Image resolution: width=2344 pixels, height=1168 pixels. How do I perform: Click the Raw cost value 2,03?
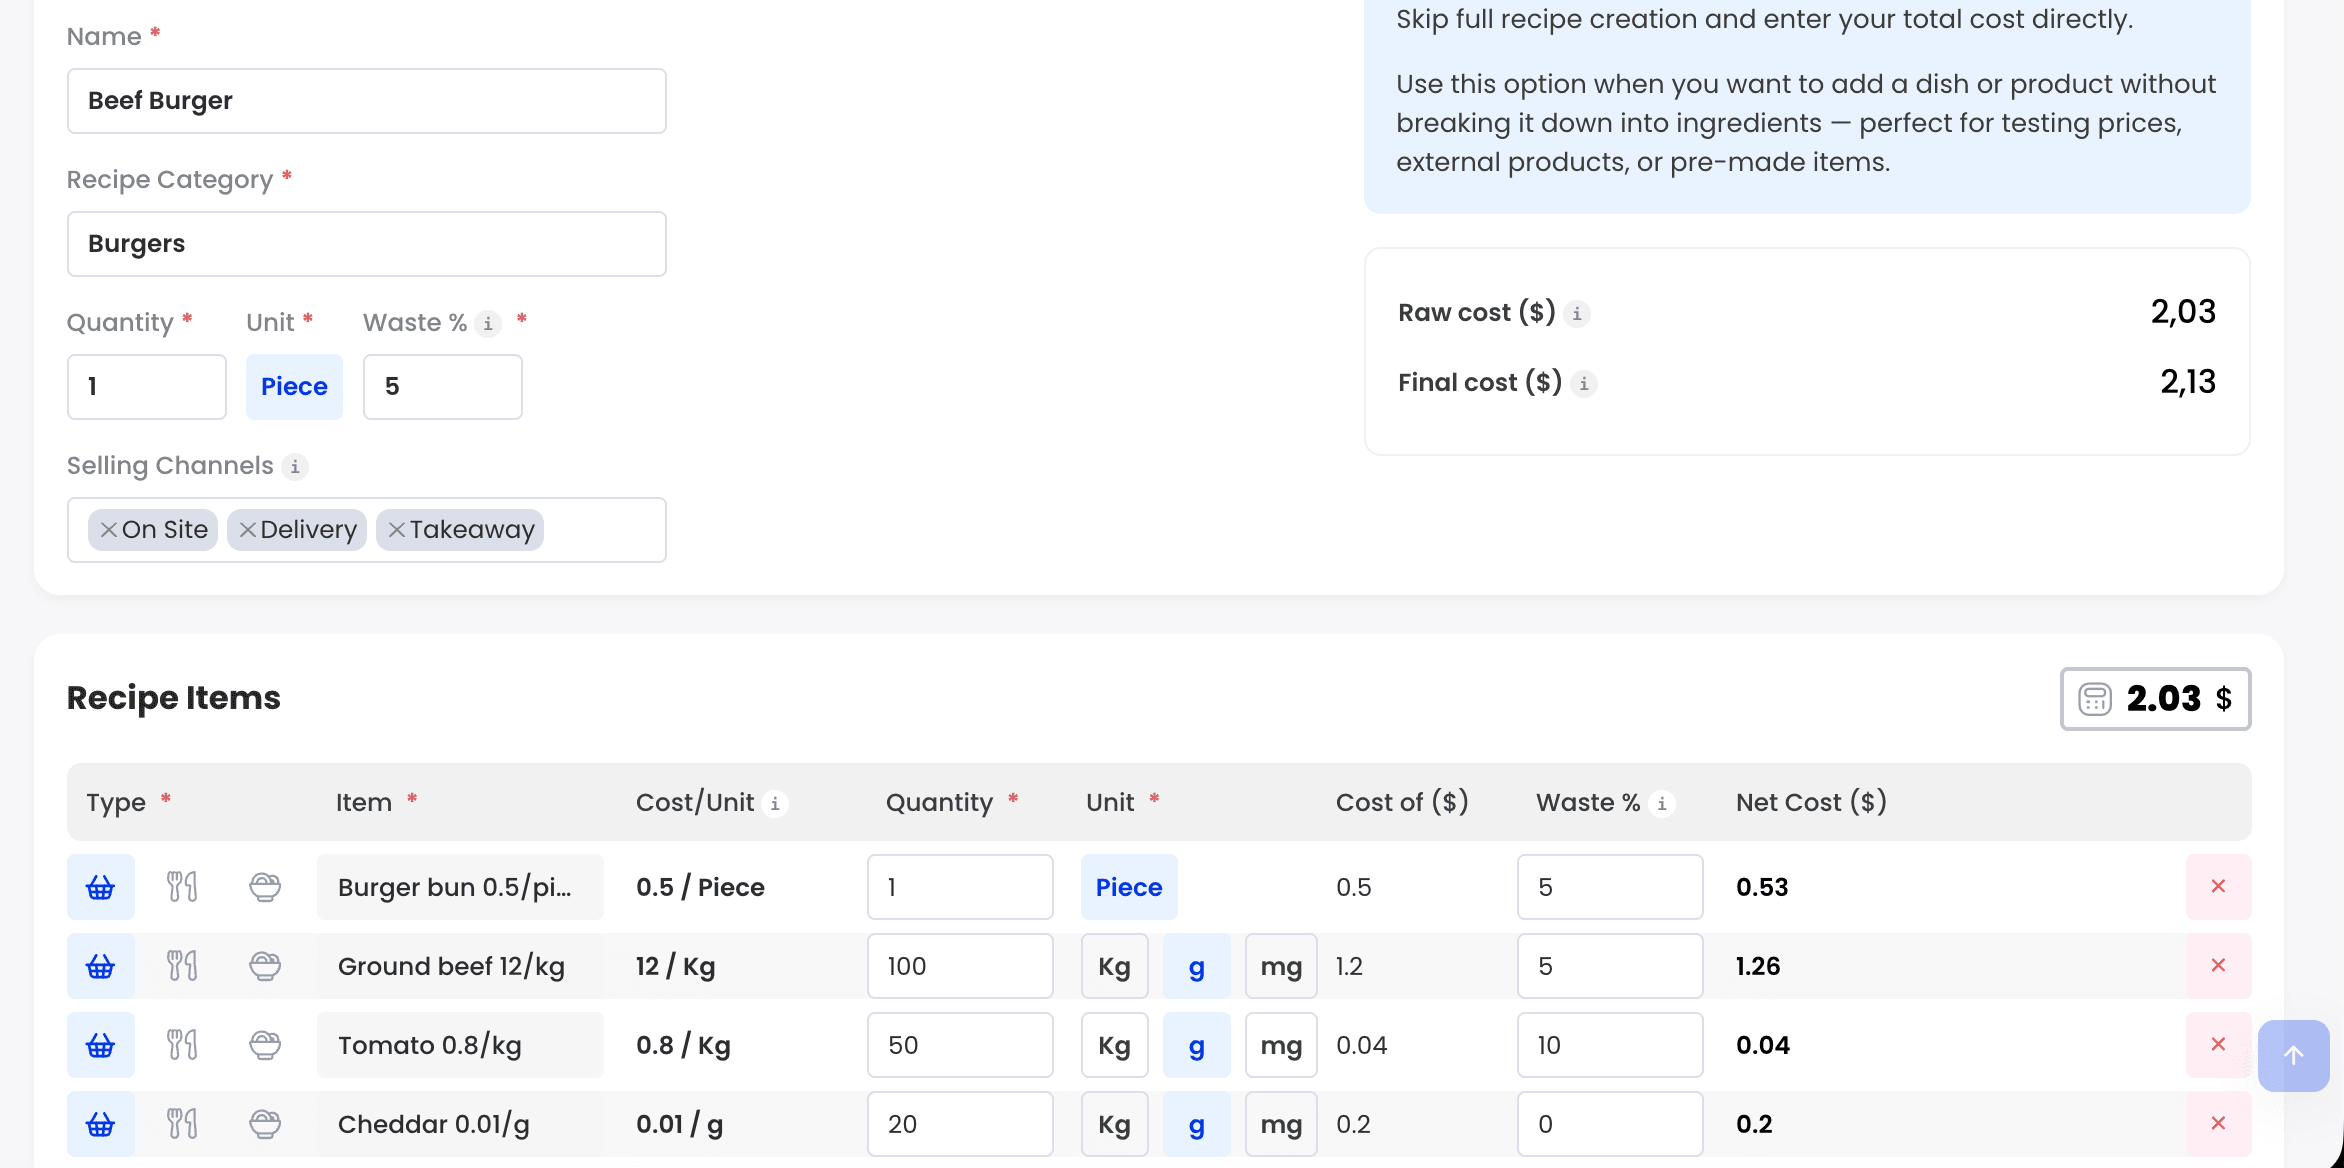(x=2183, y=312)
